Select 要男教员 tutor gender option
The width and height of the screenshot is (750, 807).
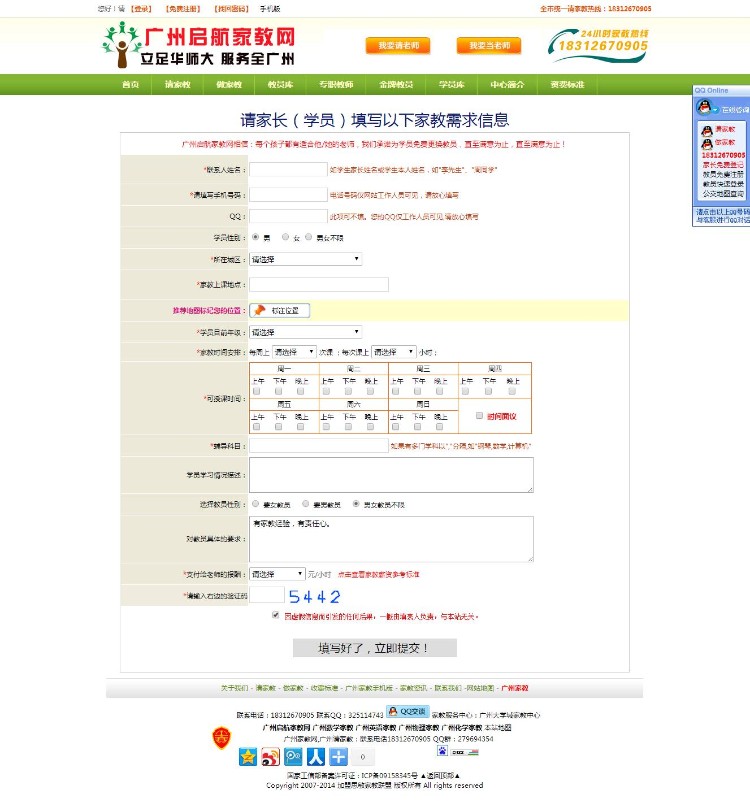[x=305, y=503]
